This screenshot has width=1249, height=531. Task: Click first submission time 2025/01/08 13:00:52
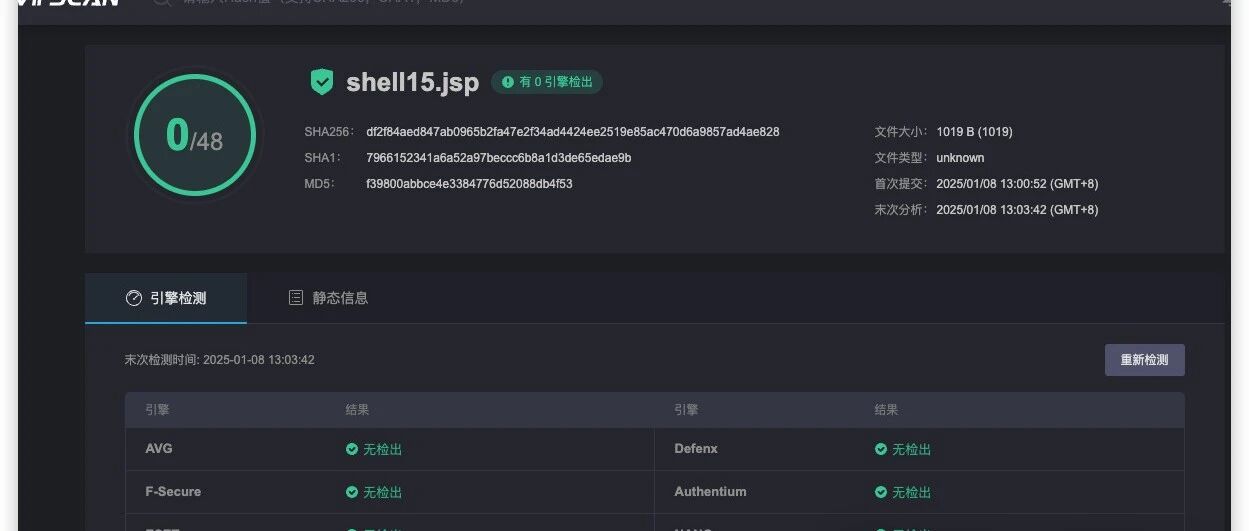pyautogui.click(x=990, y=184)
